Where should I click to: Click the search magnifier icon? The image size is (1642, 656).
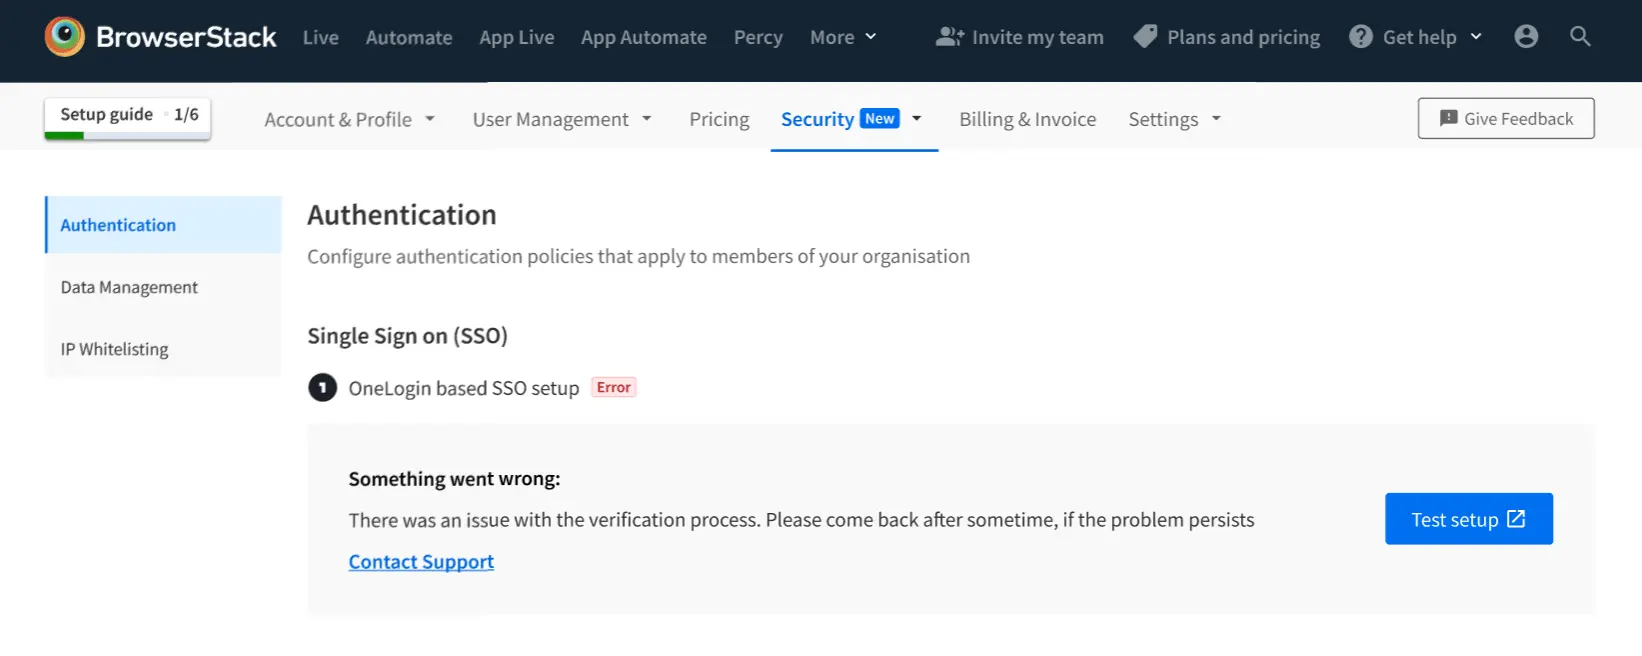pos(1579,37)
